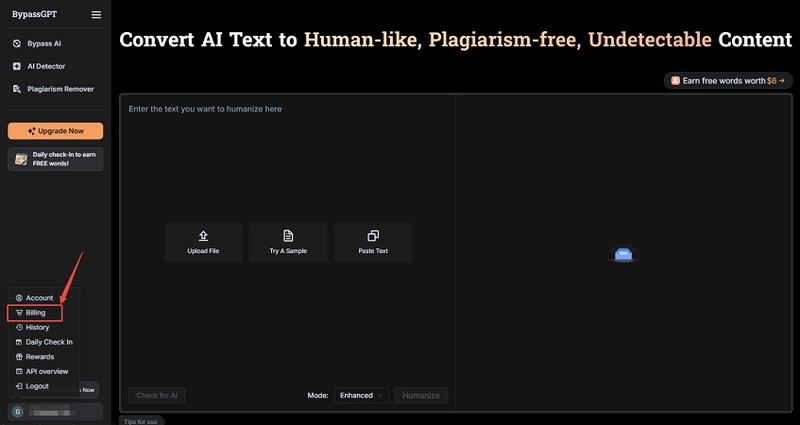800x425 pixels.
Task: Open Rewards from the user menu
Action: click(40, 356)
